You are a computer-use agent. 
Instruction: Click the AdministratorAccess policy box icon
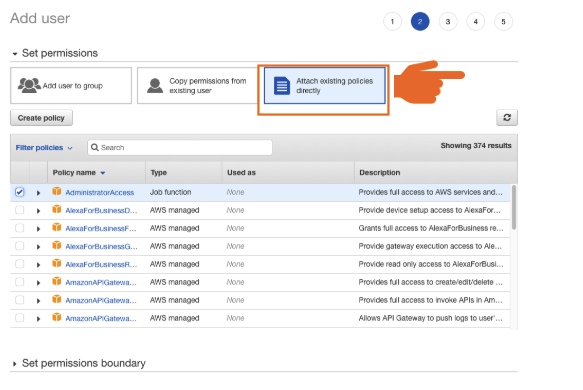(x=57, y=191)
